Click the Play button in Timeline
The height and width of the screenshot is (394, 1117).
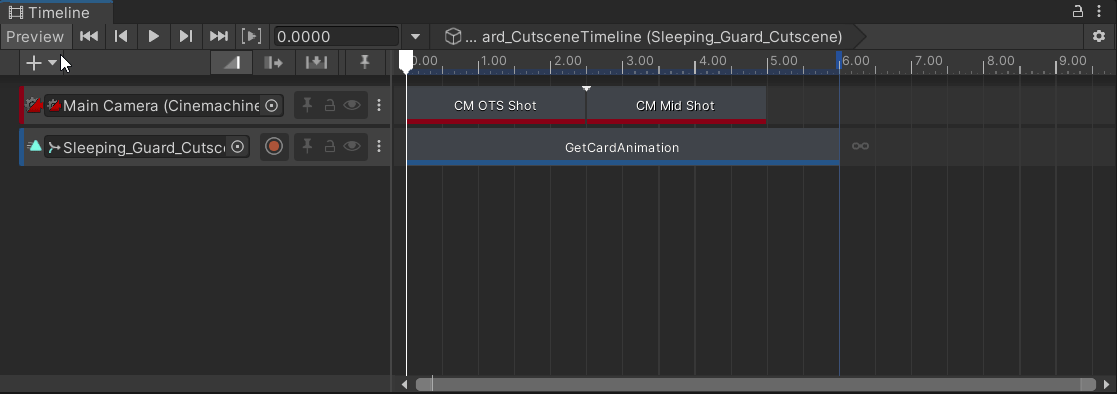154,36
